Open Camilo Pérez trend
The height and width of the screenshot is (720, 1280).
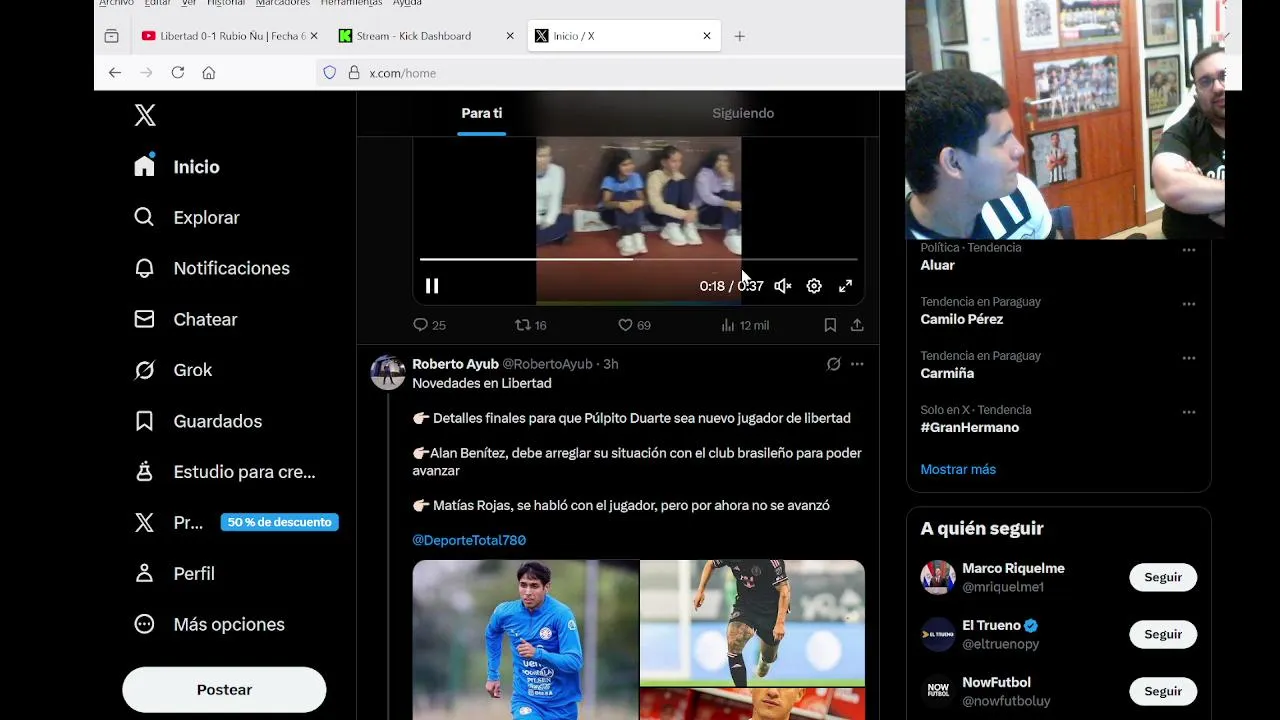(x=962, y=319)
